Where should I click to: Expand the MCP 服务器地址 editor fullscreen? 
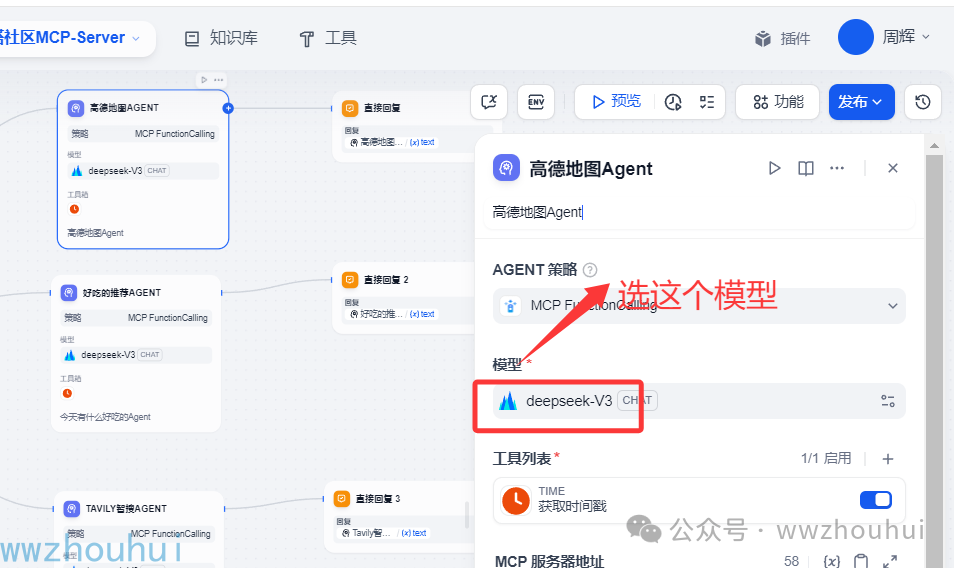(890, 561)
